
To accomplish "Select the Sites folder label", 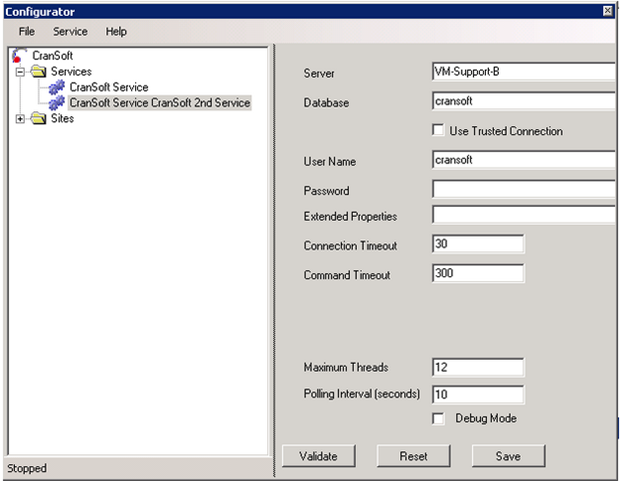I will point(62,118).
